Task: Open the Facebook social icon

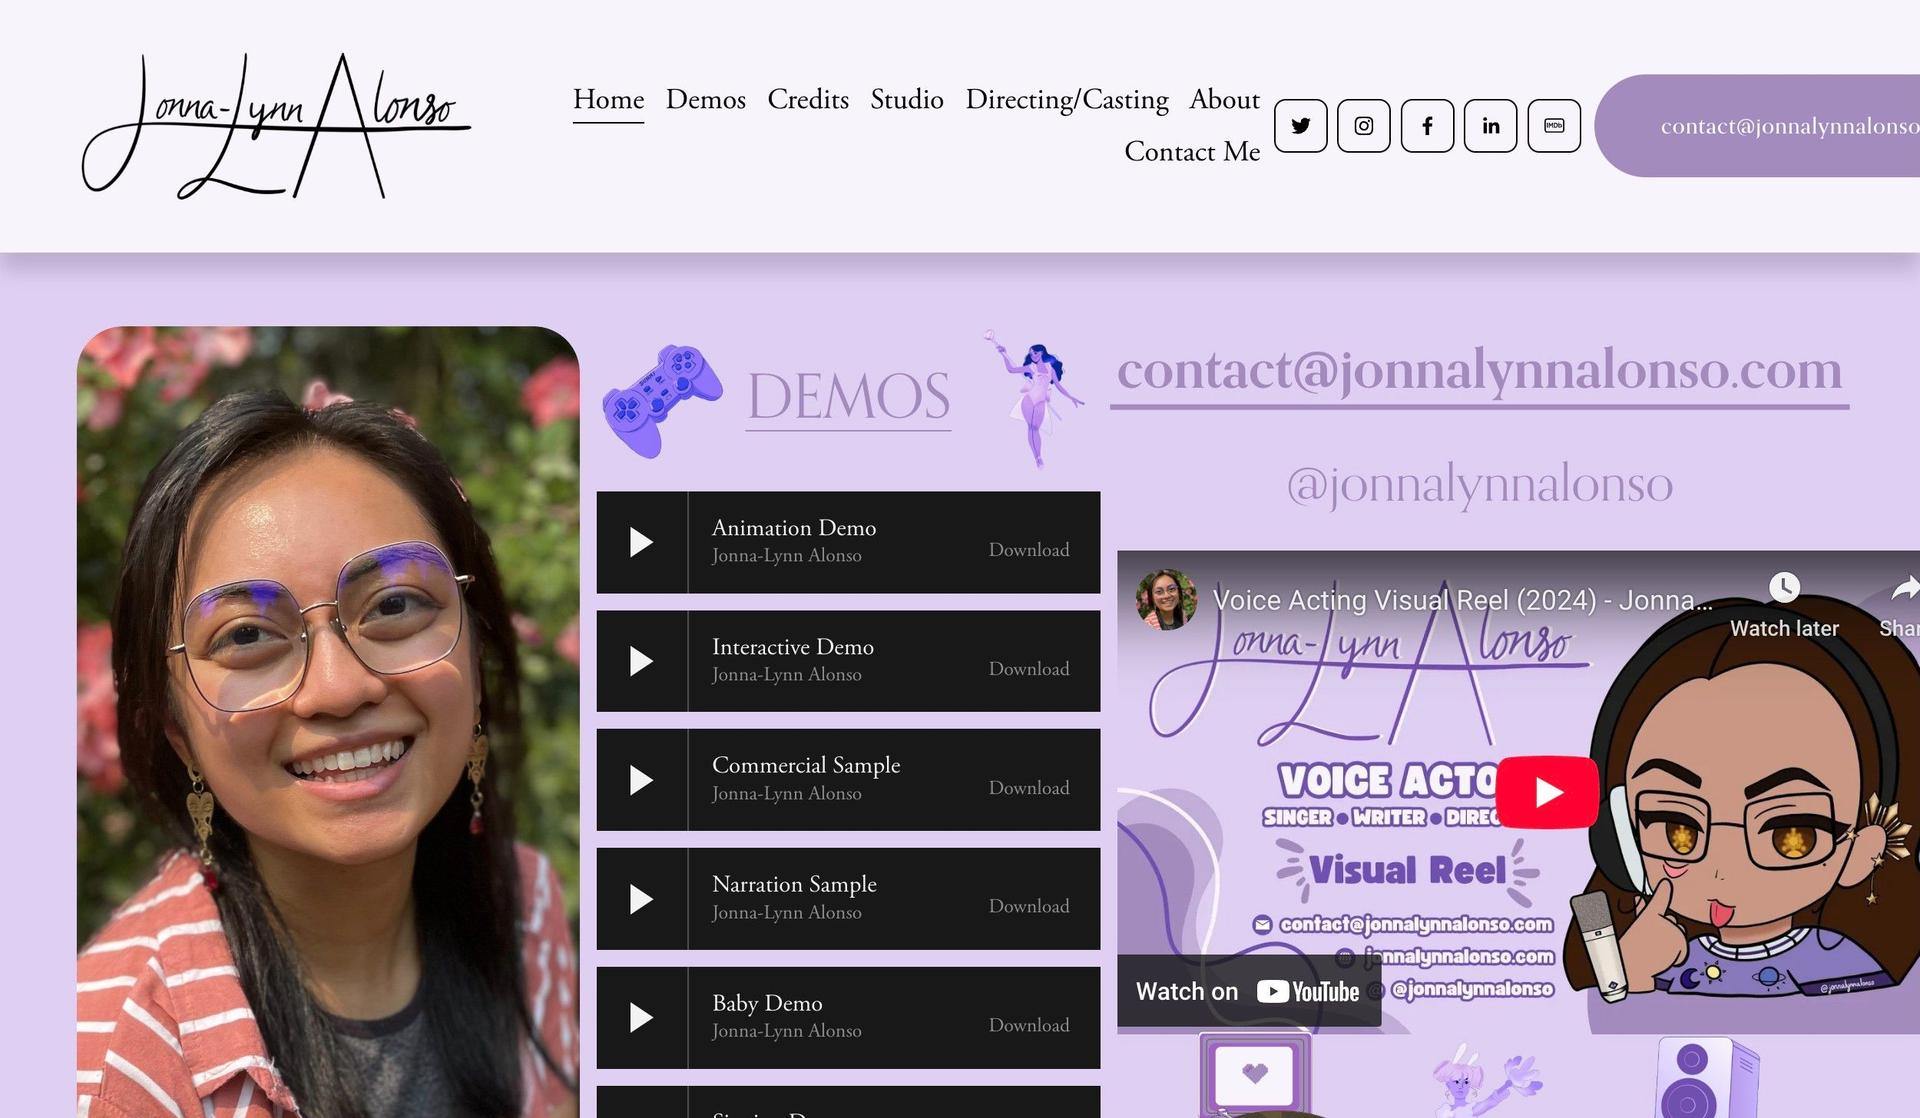Action: click(1427, 126)
